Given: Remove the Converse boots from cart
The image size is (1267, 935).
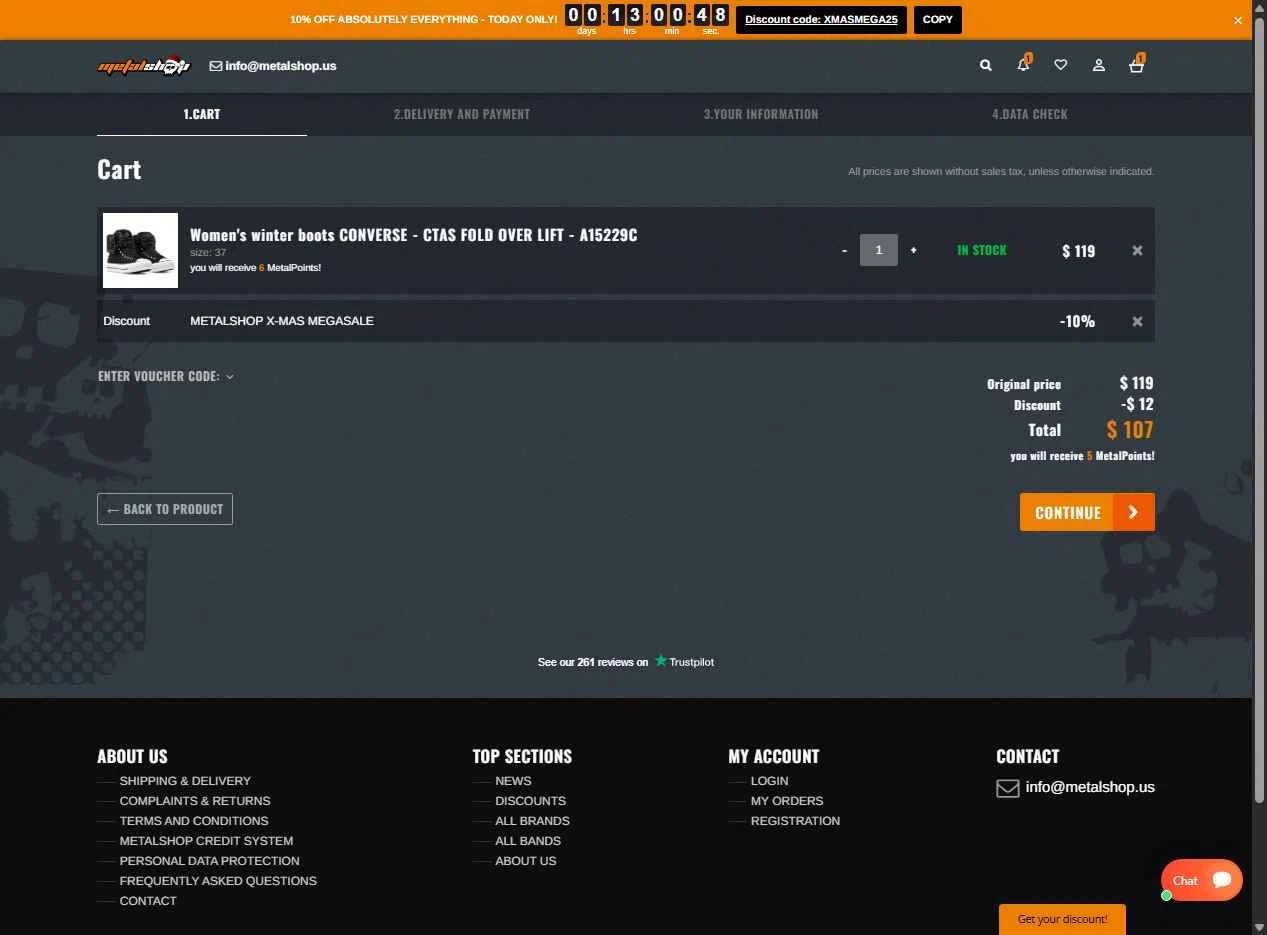Looking at the screenshot, I should [1137, 251].
